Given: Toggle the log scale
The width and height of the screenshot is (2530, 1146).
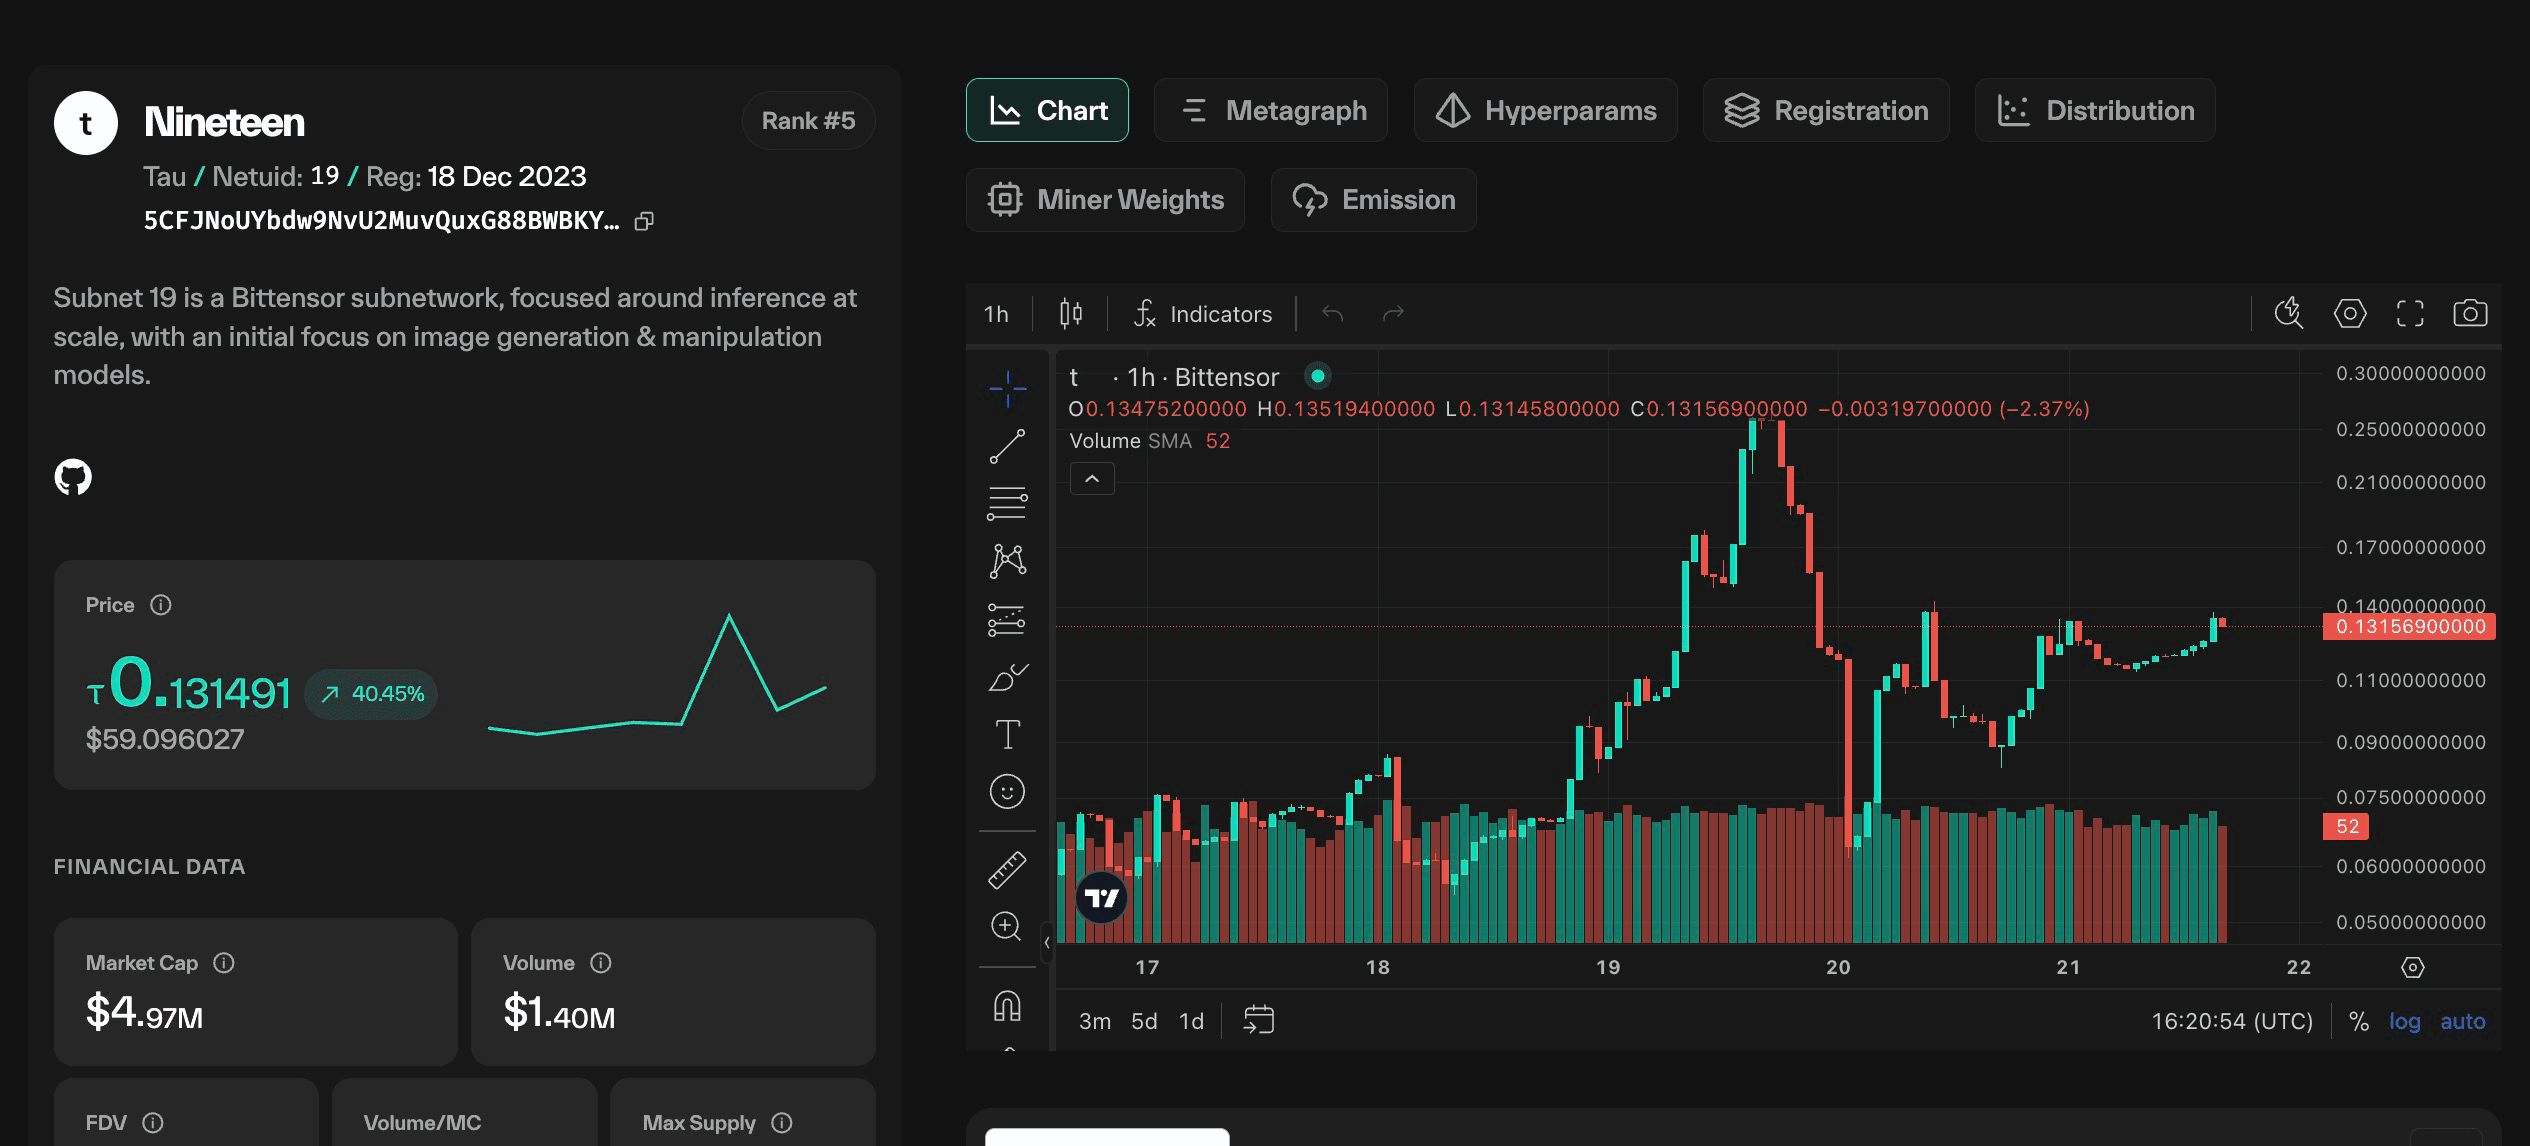Looking at the screenshot, I should point(2404,1021).
